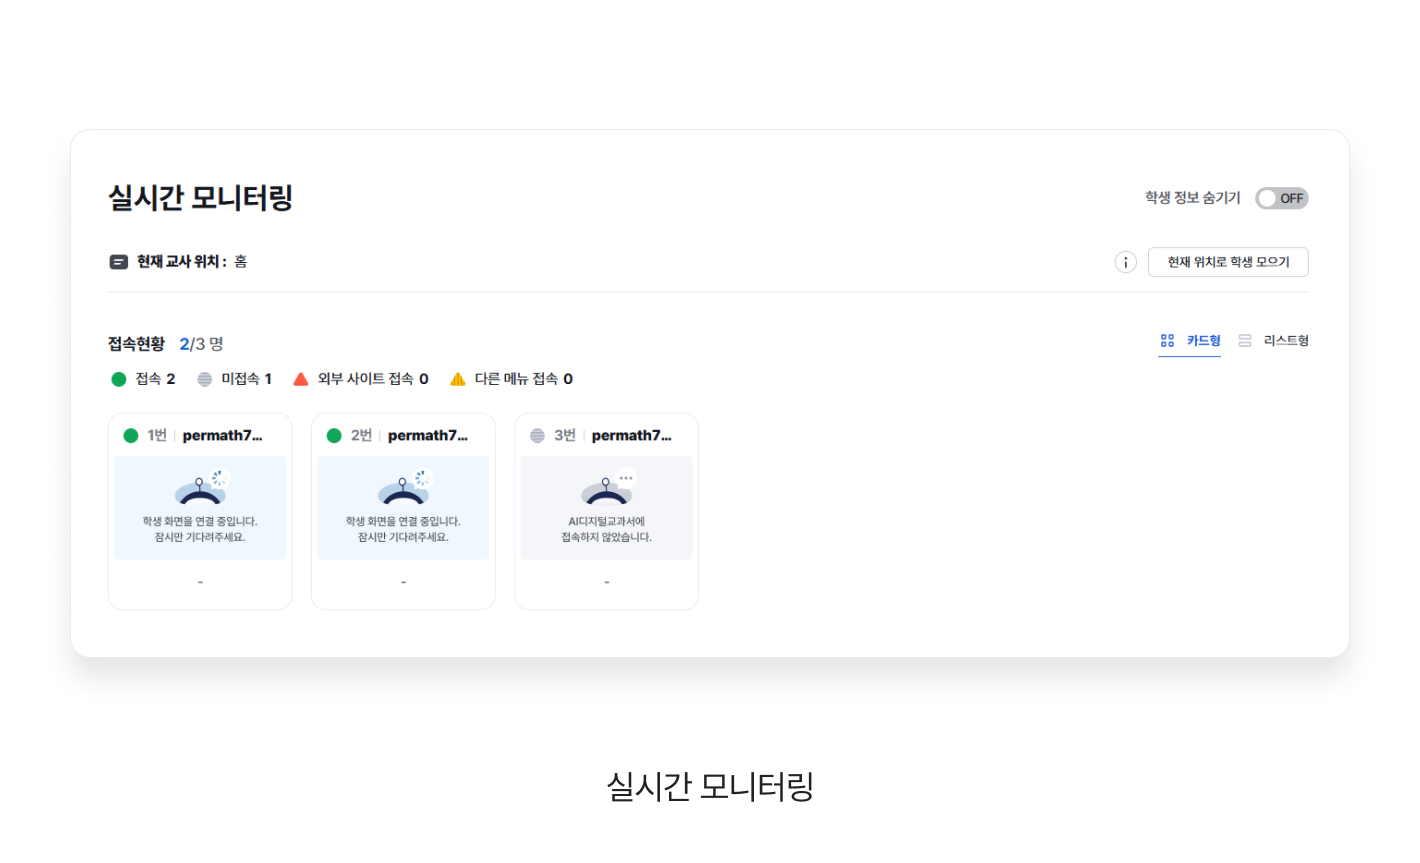Click the 2번 permath7 student name
The image size is (1420, 863).
pyautogui.click(x=427, y=436)
